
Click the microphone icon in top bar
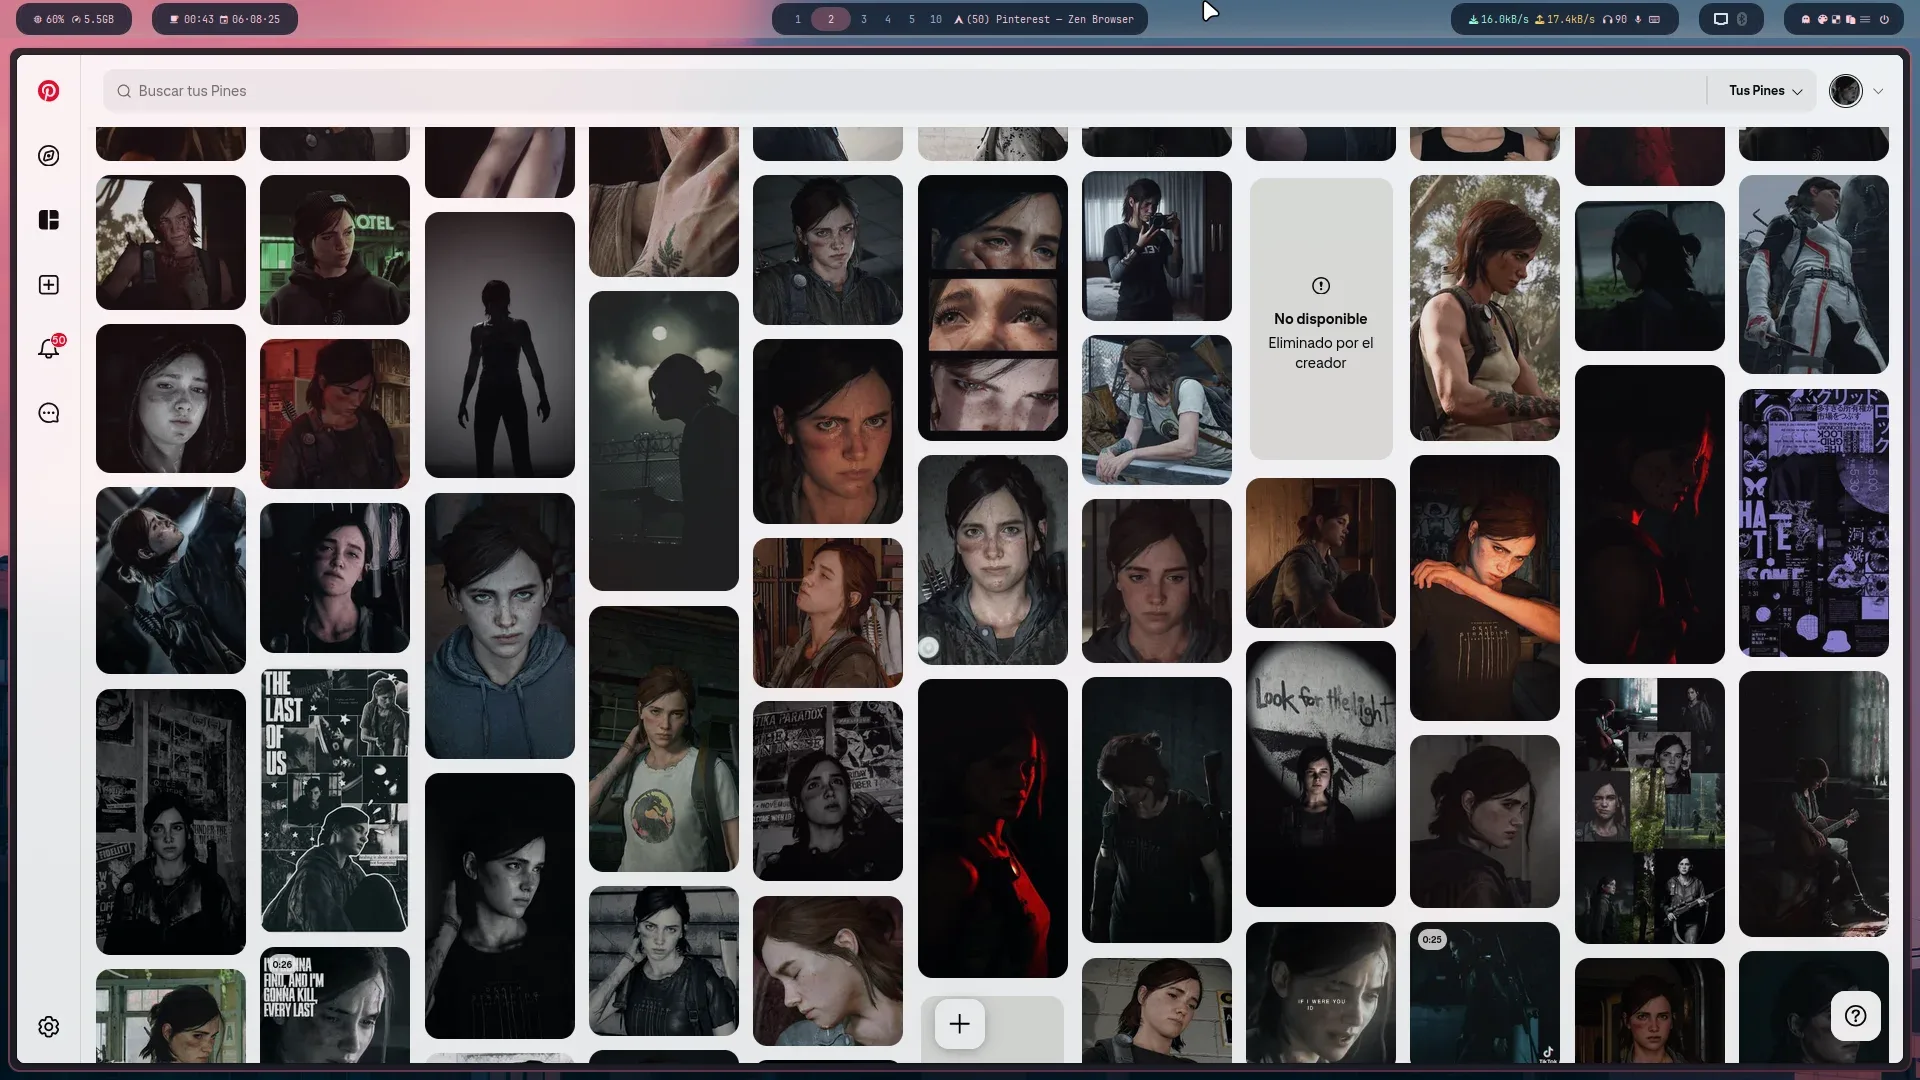coord(1638,19)
